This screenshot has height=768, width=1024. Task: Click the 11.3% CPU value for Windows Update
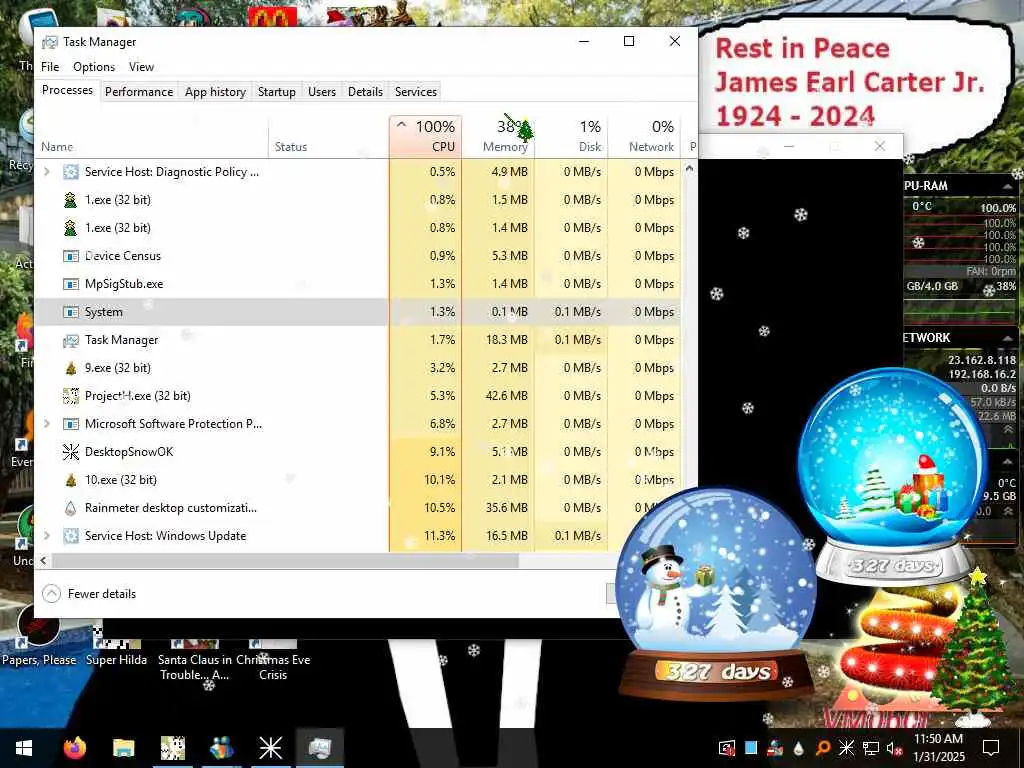point(440,536)
